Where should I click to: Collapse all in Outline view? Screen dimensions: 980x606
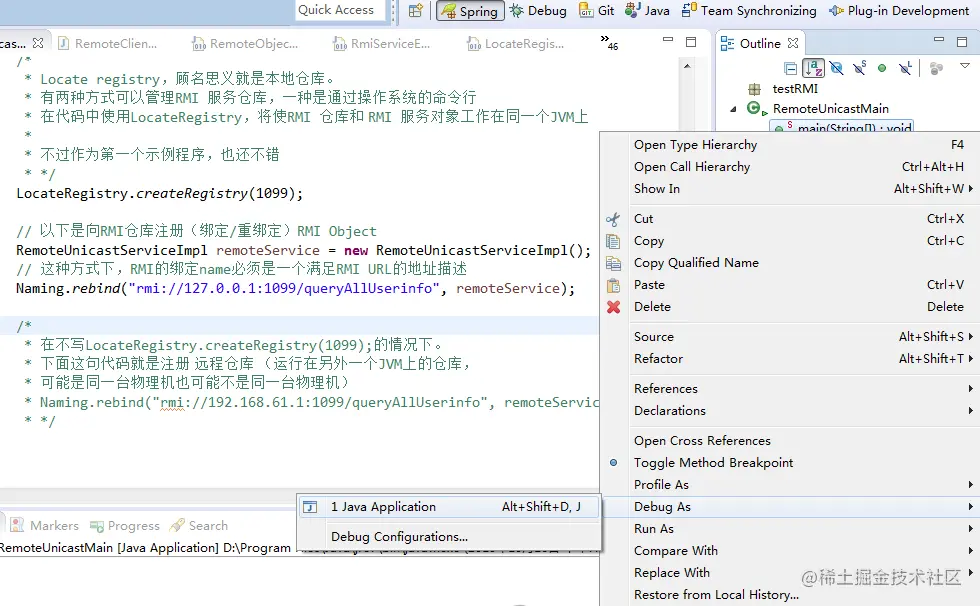tap(791, 68)
